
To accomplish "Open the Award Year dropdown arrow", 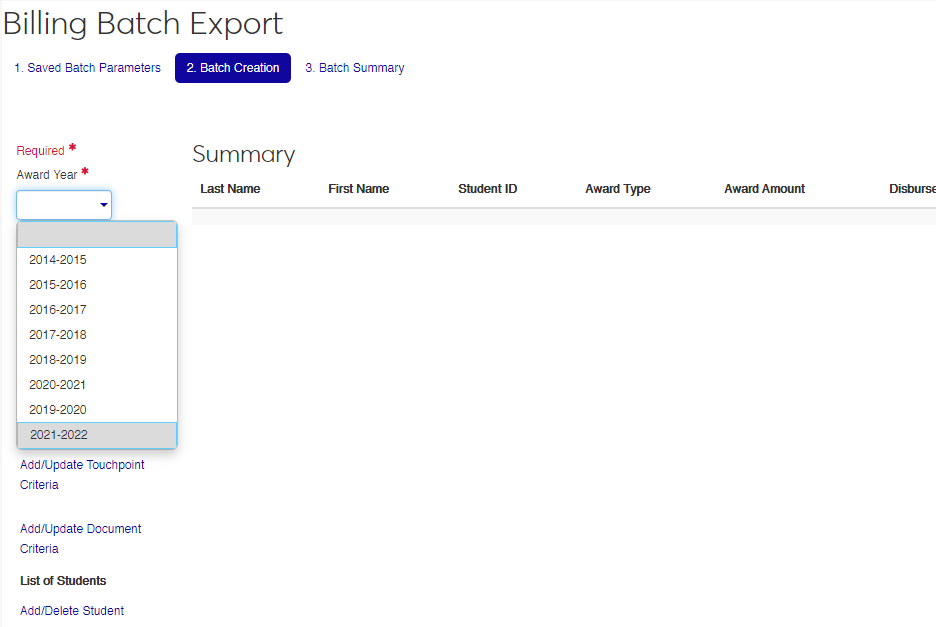I will tap(103, 205).
